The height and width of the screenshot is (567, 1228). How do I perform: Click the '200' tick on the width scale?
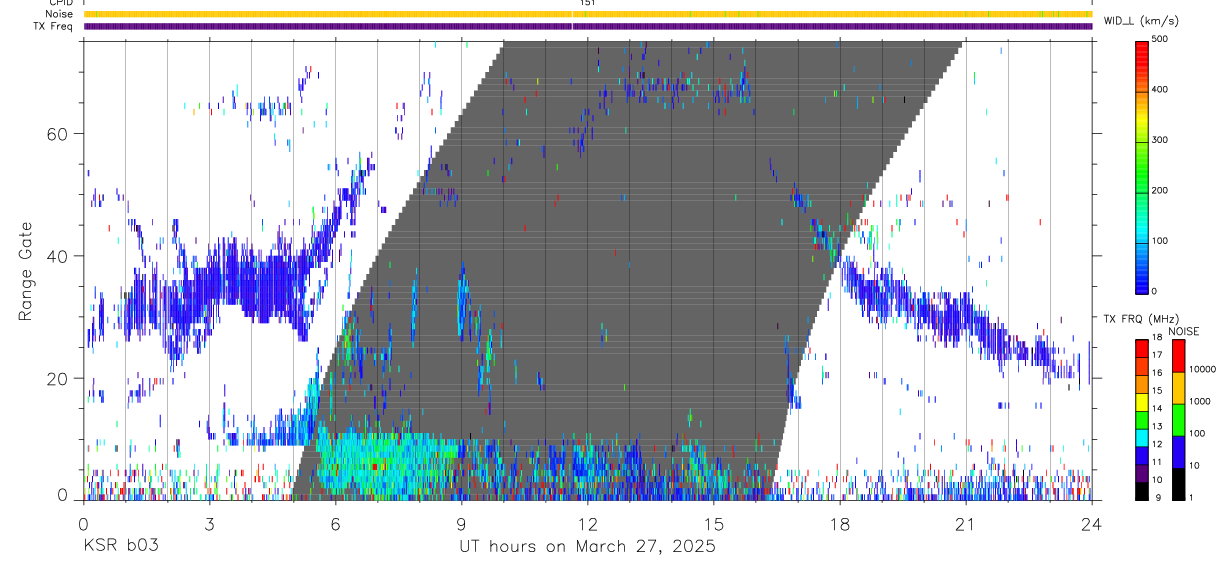(1161, 190)
